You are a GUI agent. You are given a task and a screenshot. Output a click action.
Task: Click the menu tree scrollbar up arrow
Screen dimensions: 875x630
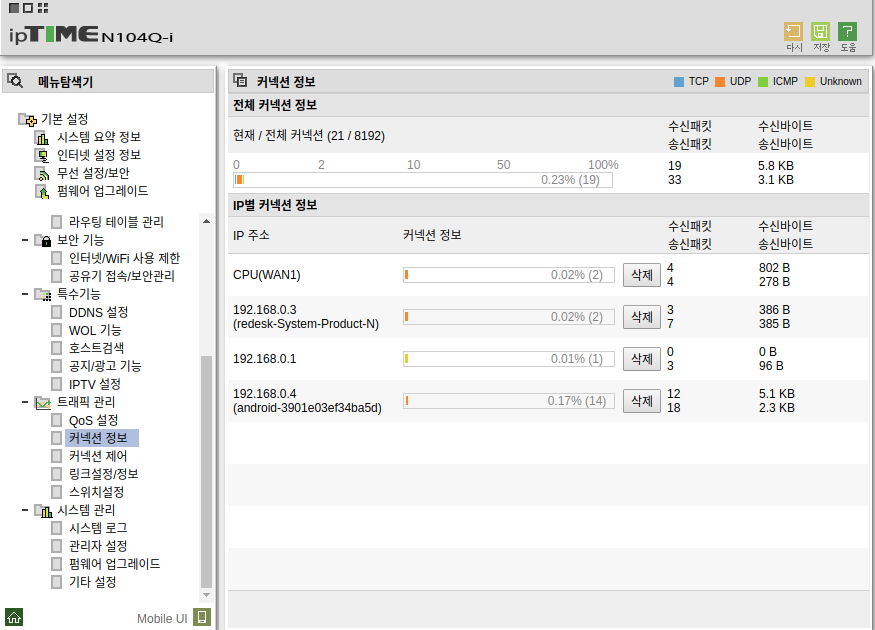206,222
